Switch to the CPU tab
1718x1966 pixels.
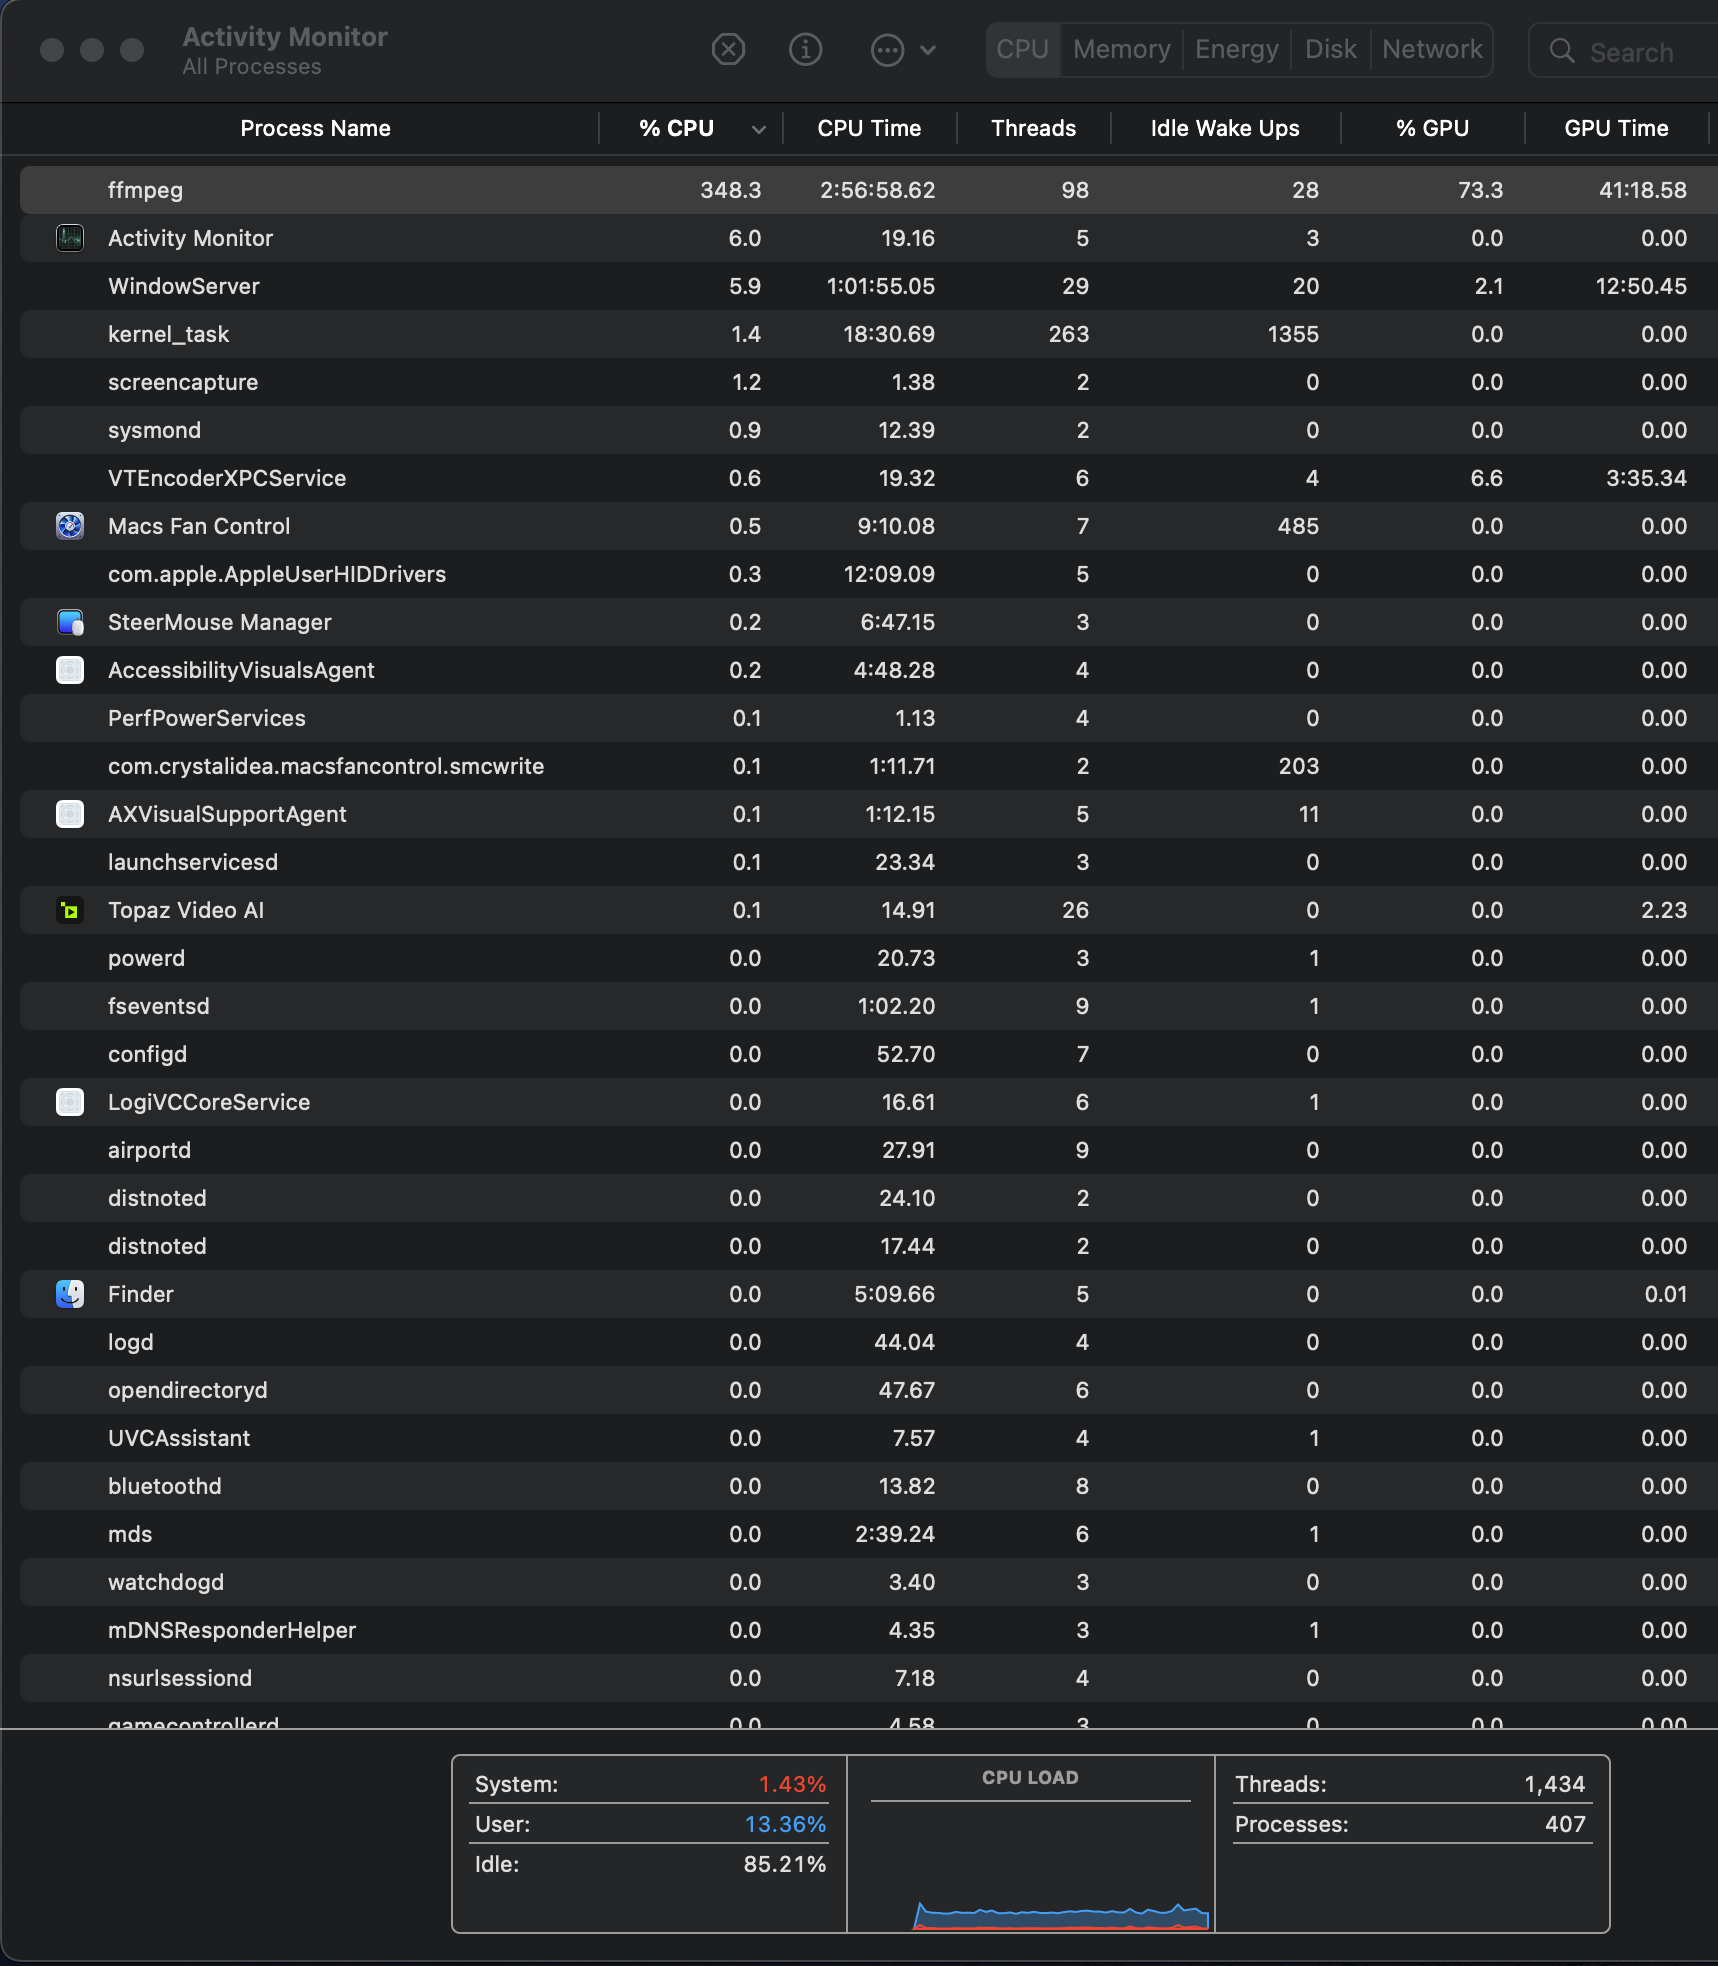pos(1023,49)
